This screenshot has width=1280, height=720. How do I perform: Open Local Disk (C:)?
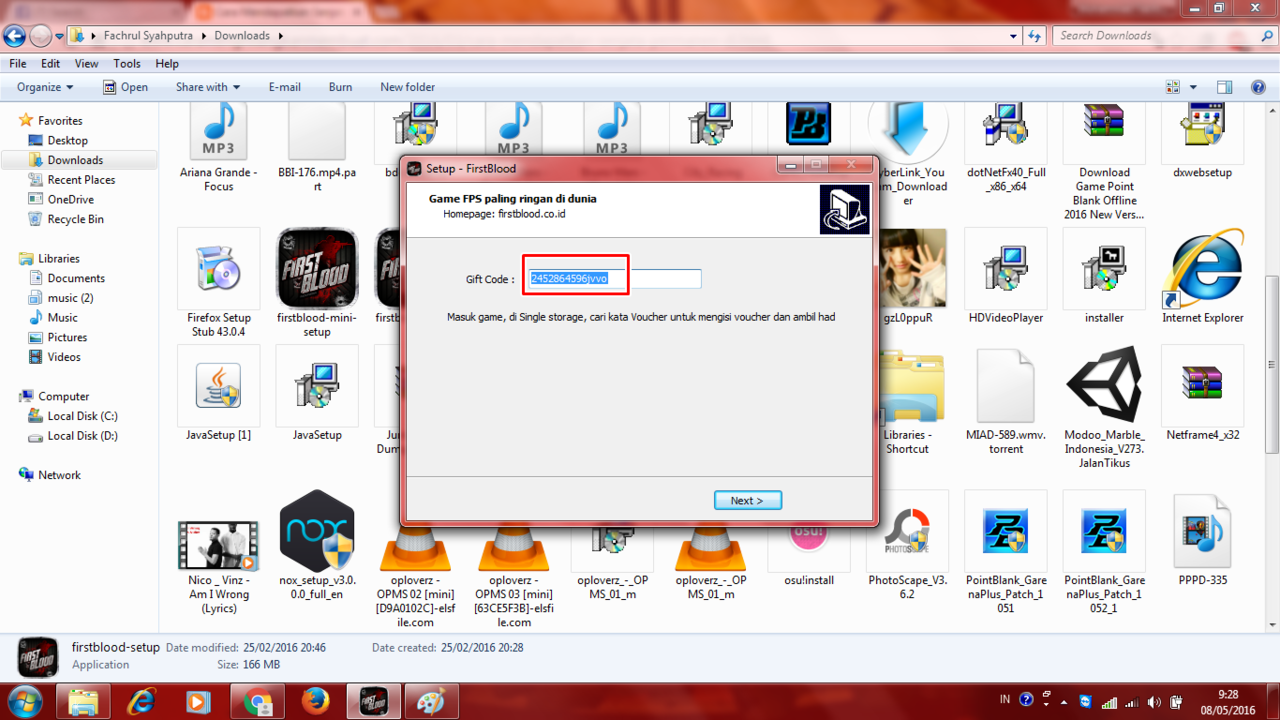(x=82, y=416)
